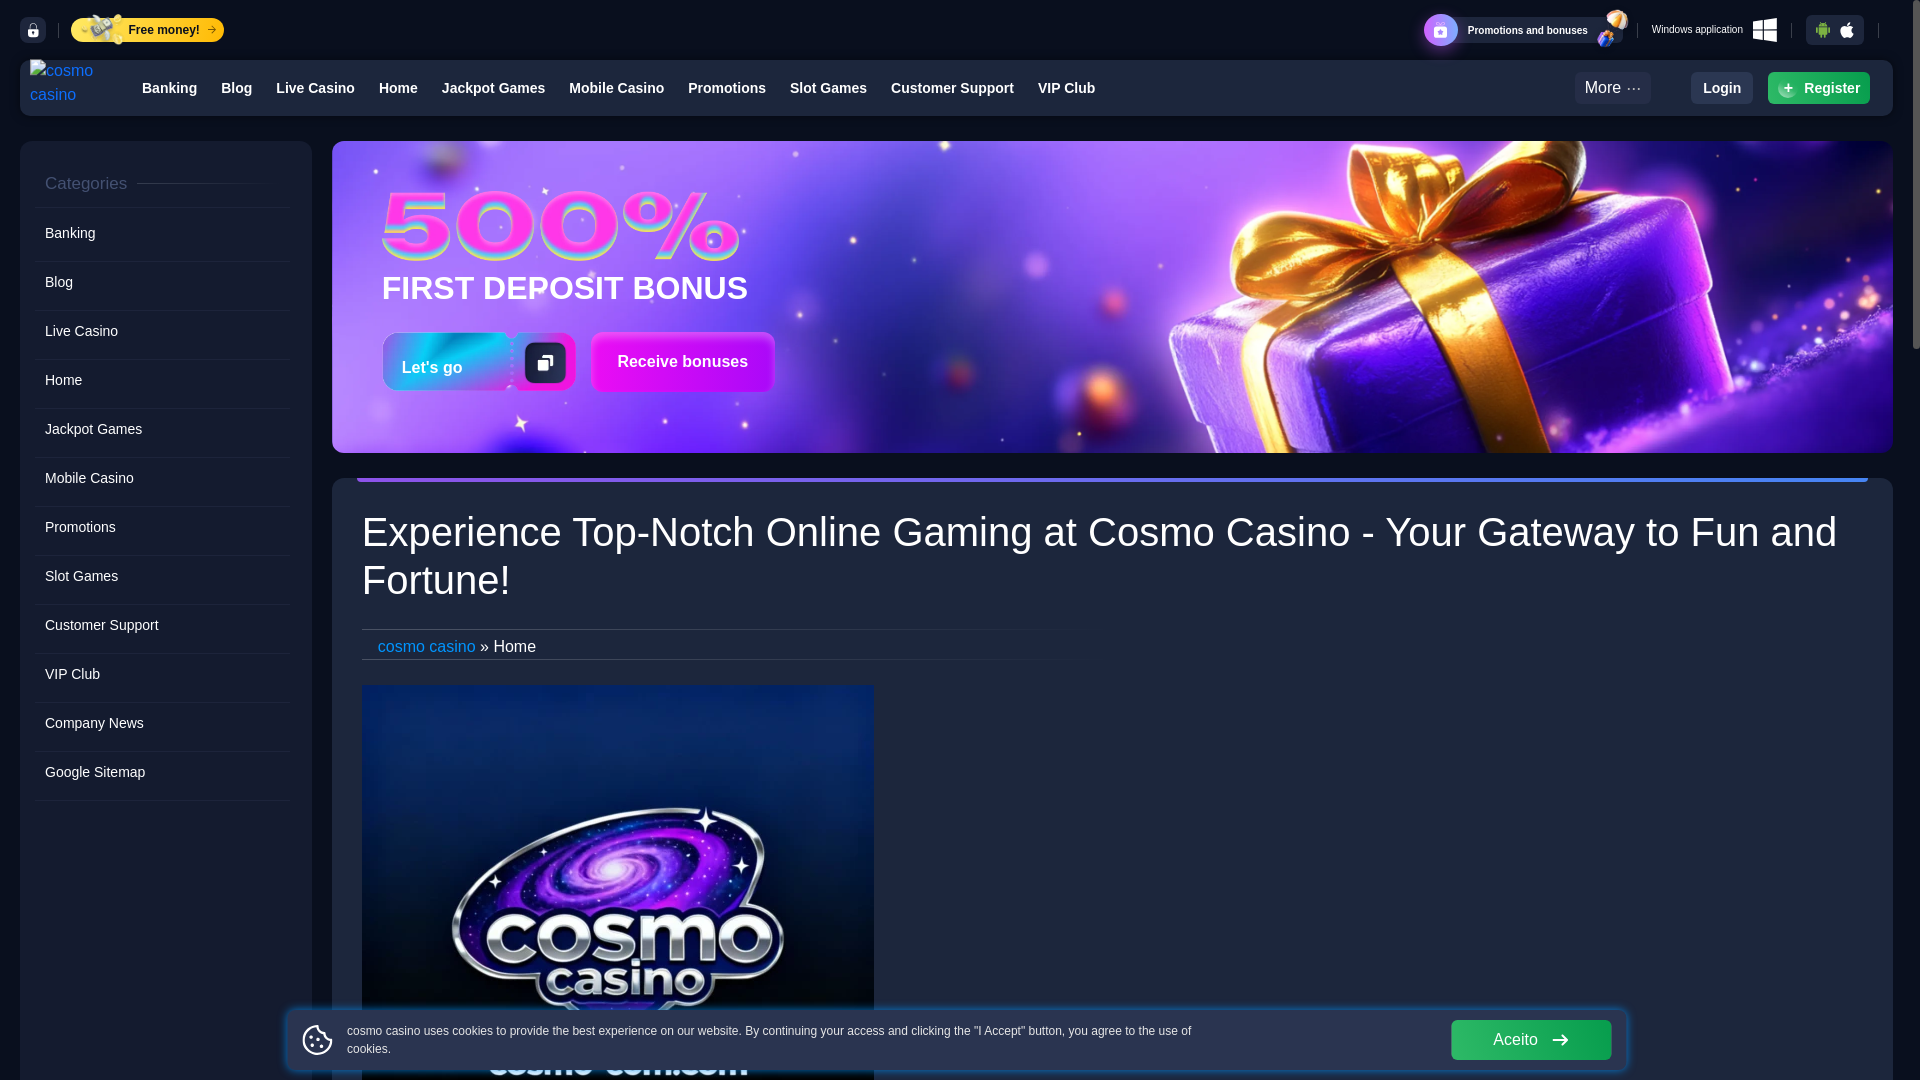The height and width of the screenshot is (1080, 1920).
Task: Click the Free money! badge
Action: pos(148,30)
